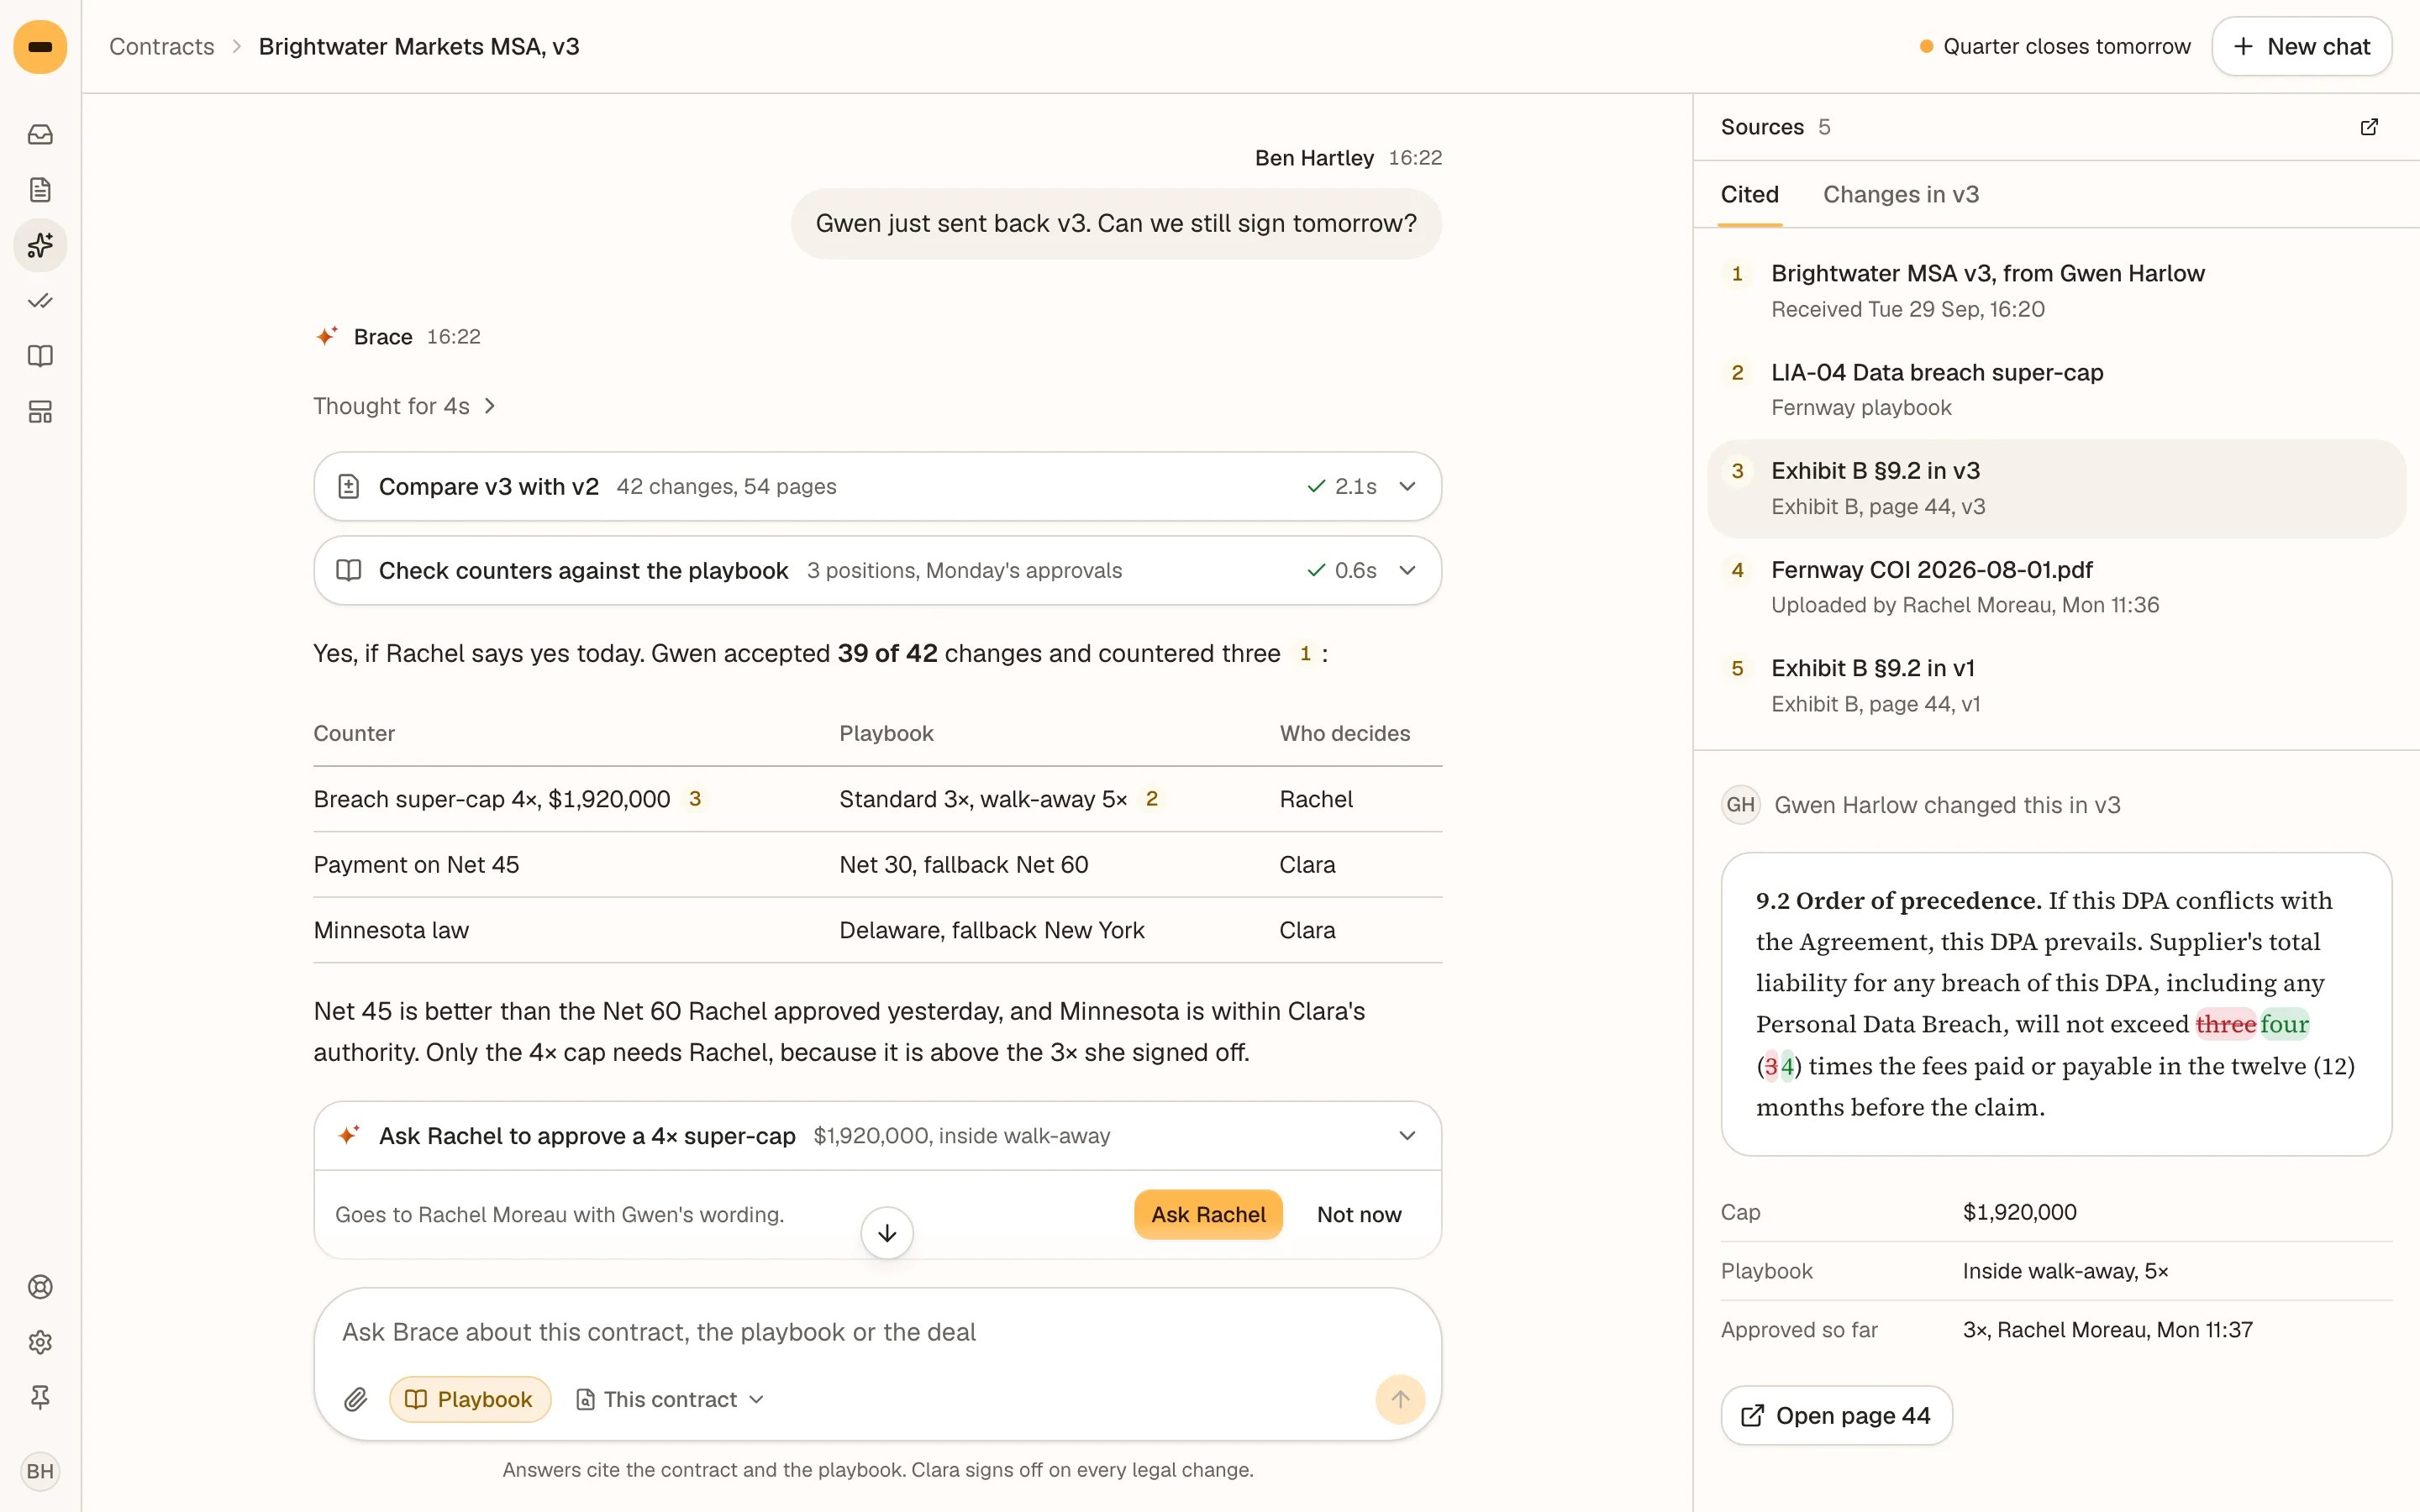The image size is (2420, 1512).
Task: Click the Quarter closes tomorrow status
Action: [2055, 46]
